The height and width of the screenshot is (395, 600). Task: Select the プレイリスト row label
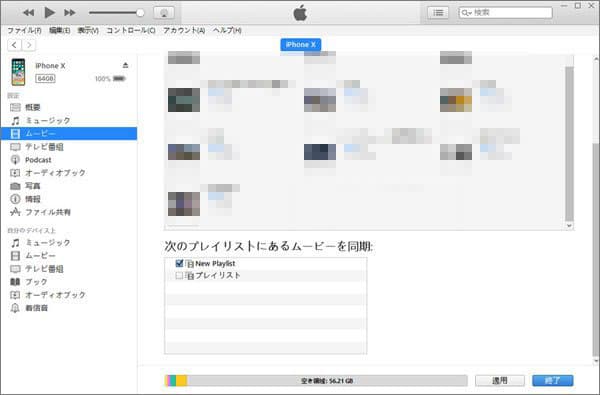click(218, 275)
